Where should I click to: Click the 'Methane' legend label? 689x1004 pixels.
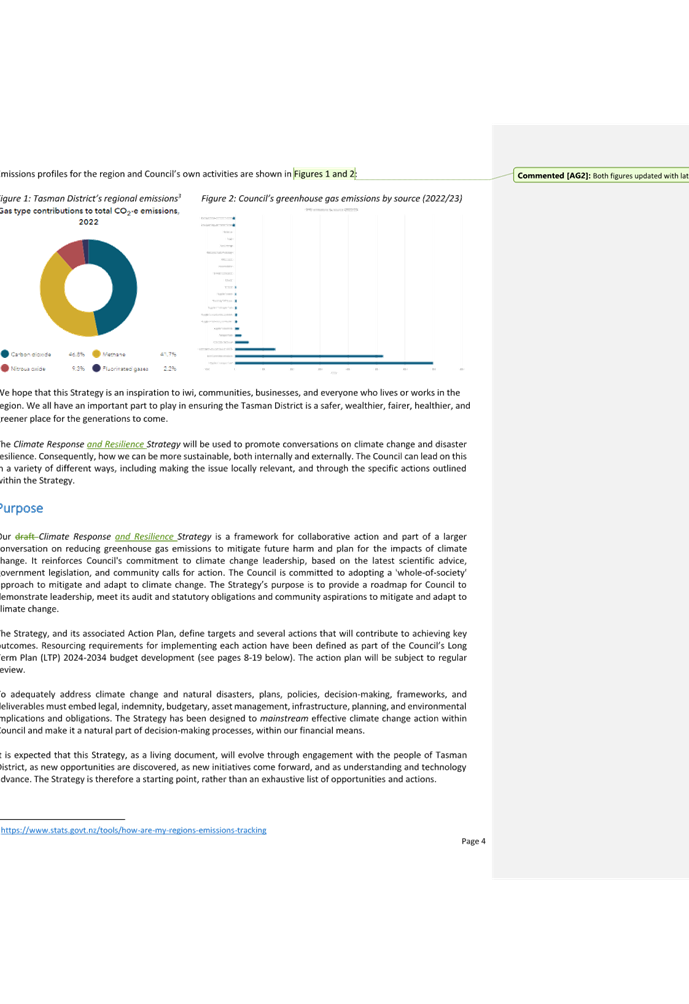click(114, 354)
